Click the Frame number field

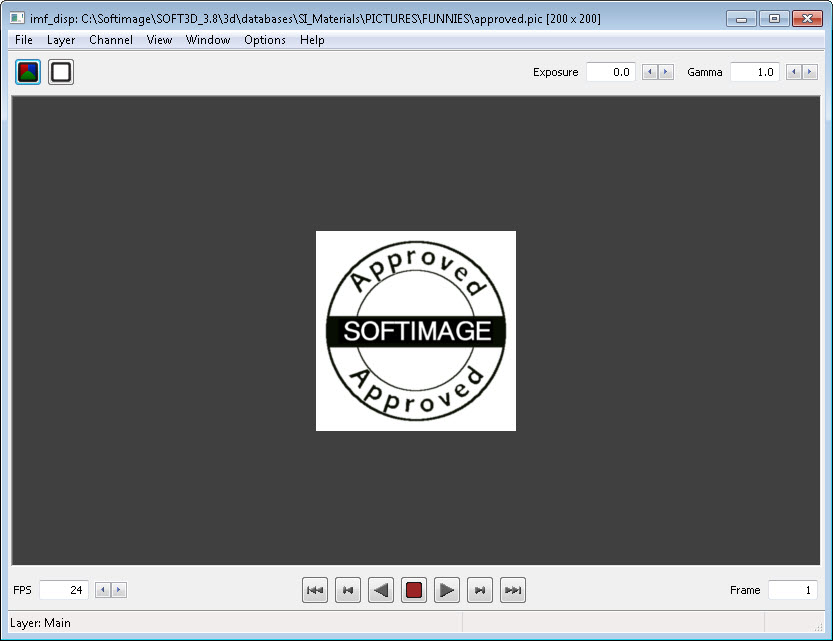(792, 590)
